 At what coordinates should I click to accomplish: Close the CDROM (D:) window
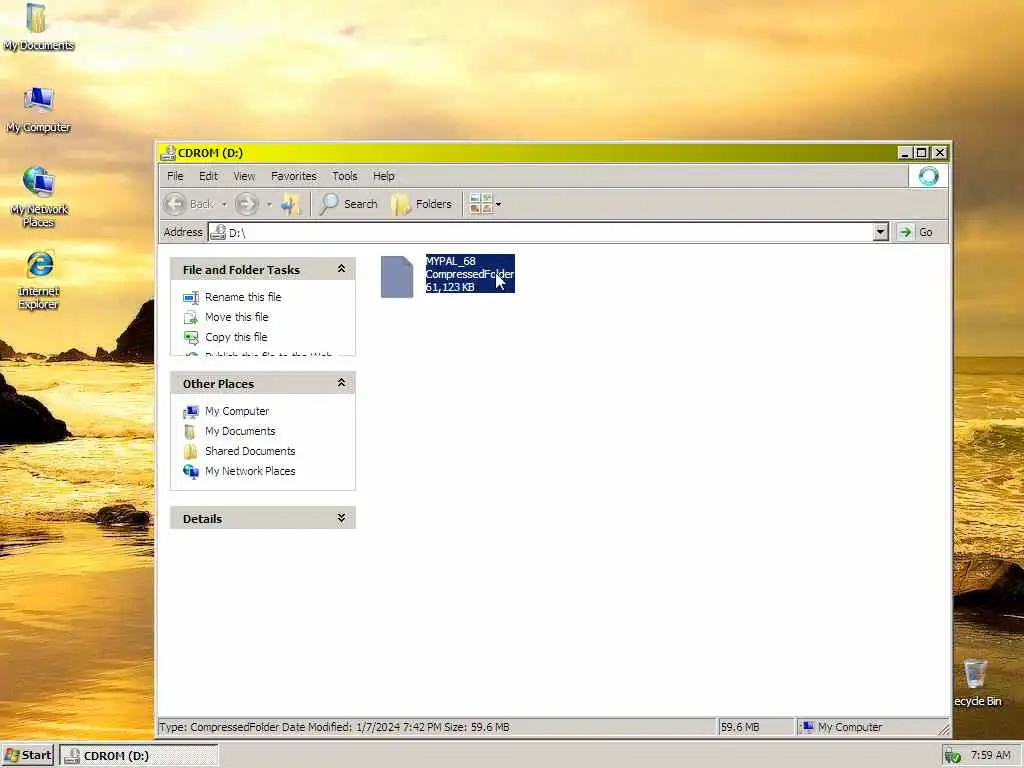(x=939, y=153)
